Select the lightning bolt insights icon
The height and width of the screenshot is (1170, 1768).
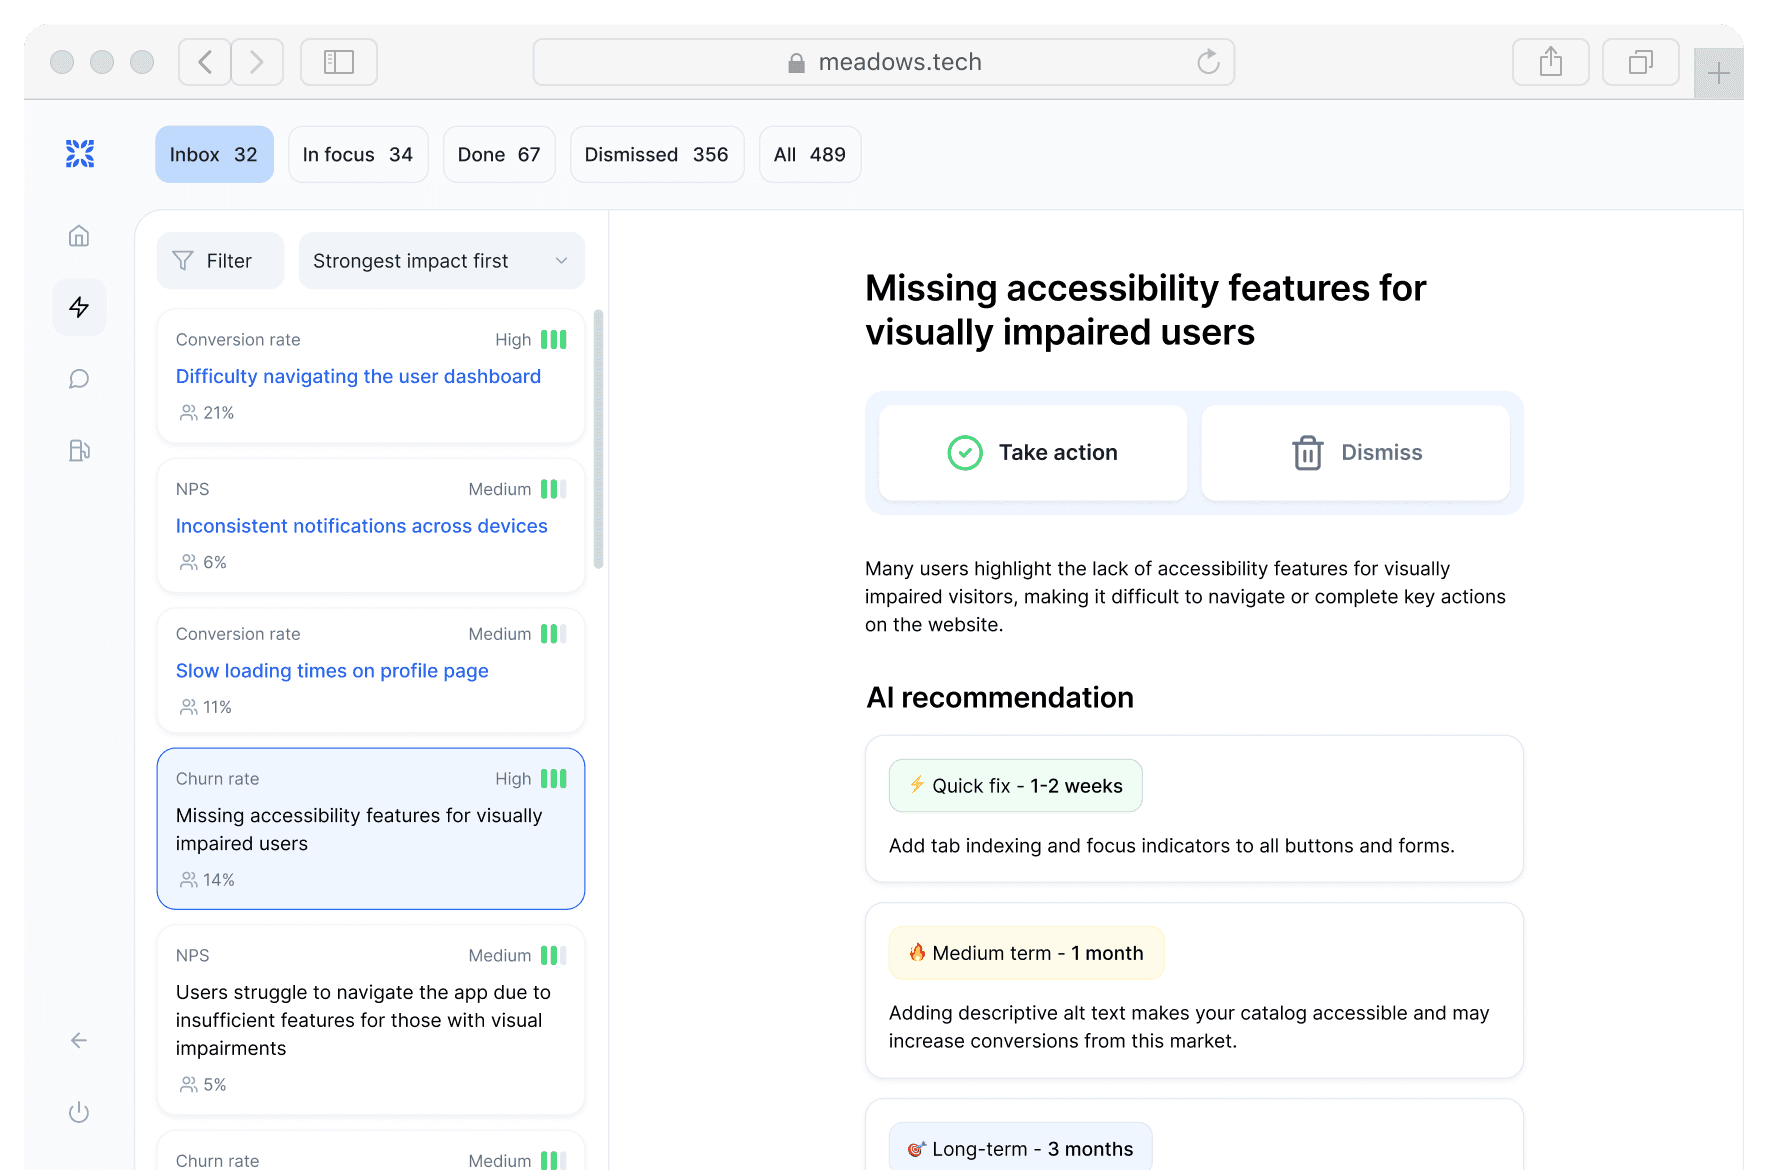[79, 307]
